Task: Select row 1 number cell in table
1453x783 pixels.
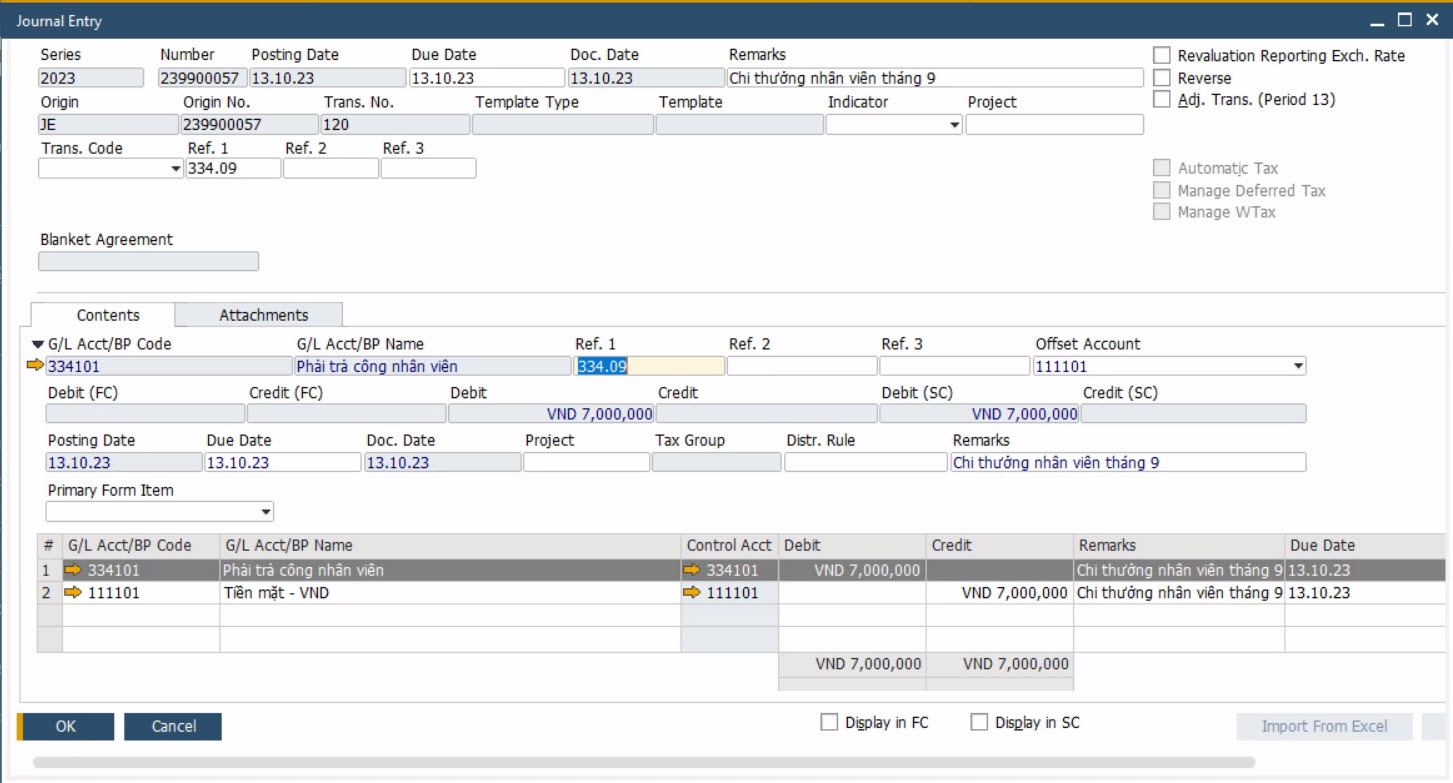Action: (49, 570)
